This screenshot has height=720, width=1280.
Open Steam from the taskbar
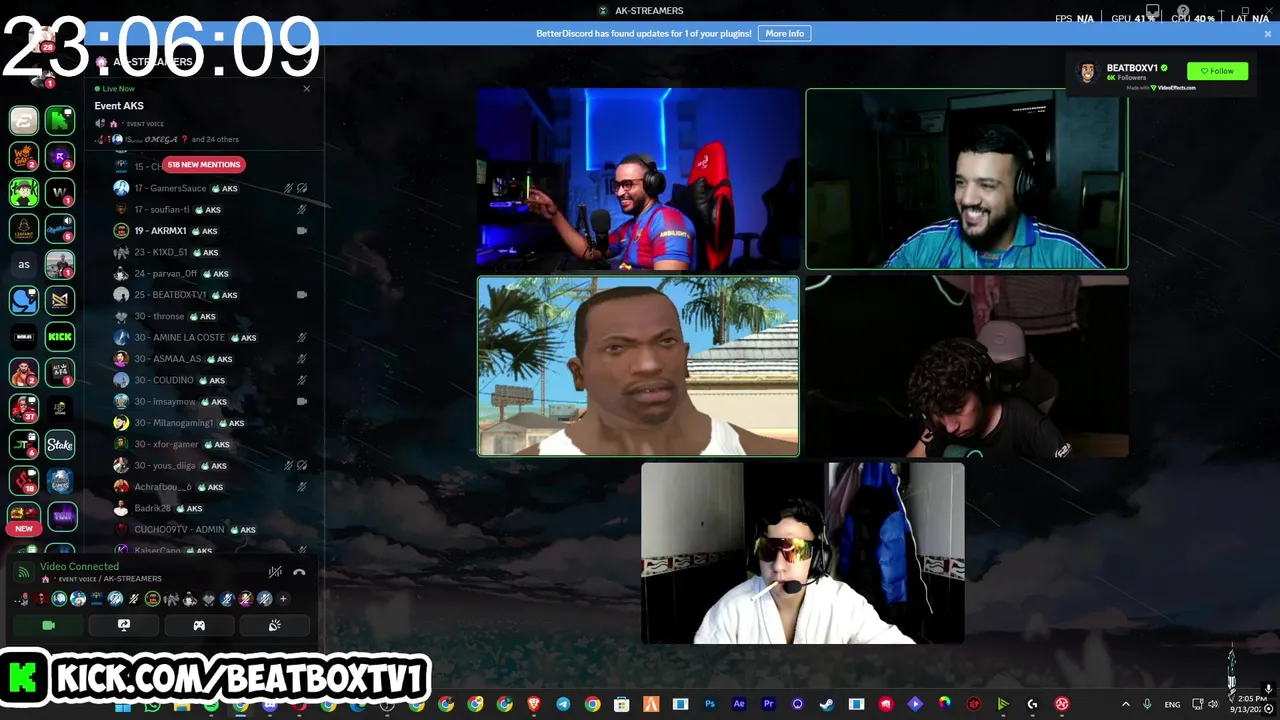827,704
